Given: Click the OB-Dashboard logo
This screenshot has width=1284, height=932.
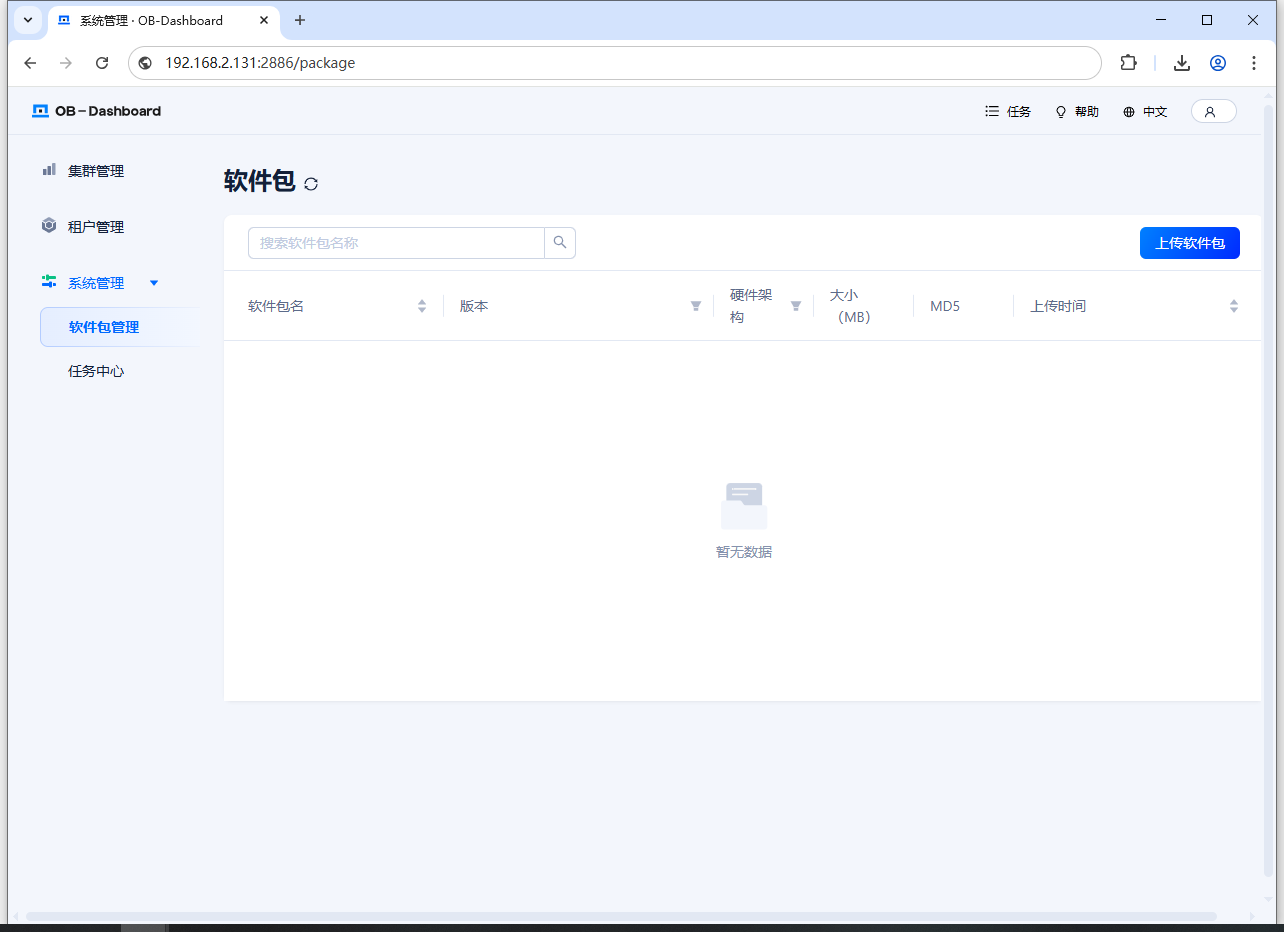Looking at the screenshot, I should pos(96,111).
